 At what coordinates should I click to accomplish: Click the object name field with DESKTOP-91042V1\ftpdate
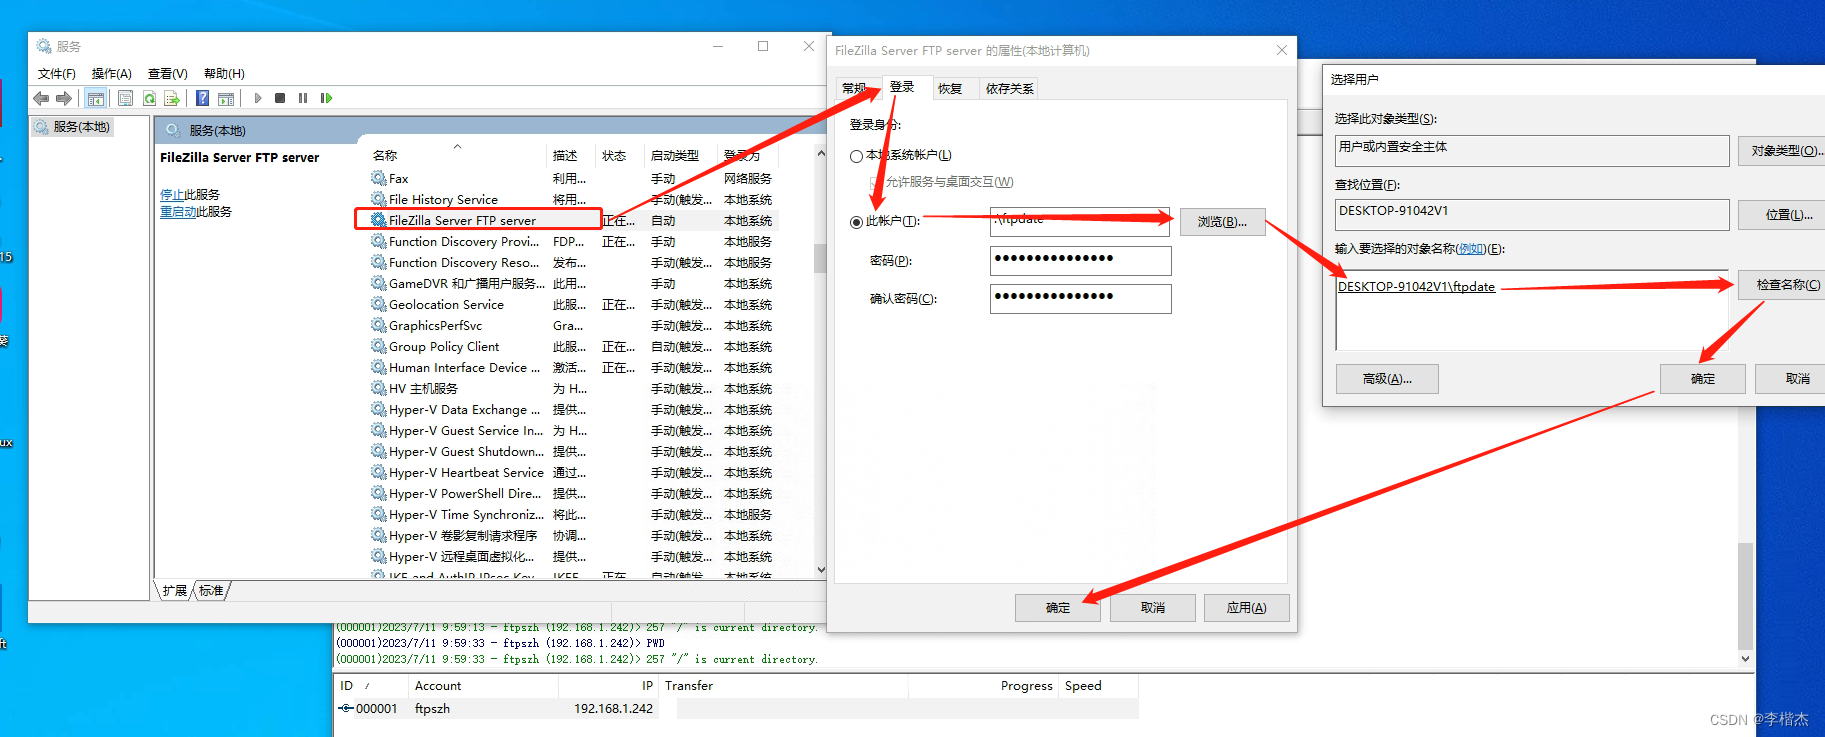(1532, 310)
